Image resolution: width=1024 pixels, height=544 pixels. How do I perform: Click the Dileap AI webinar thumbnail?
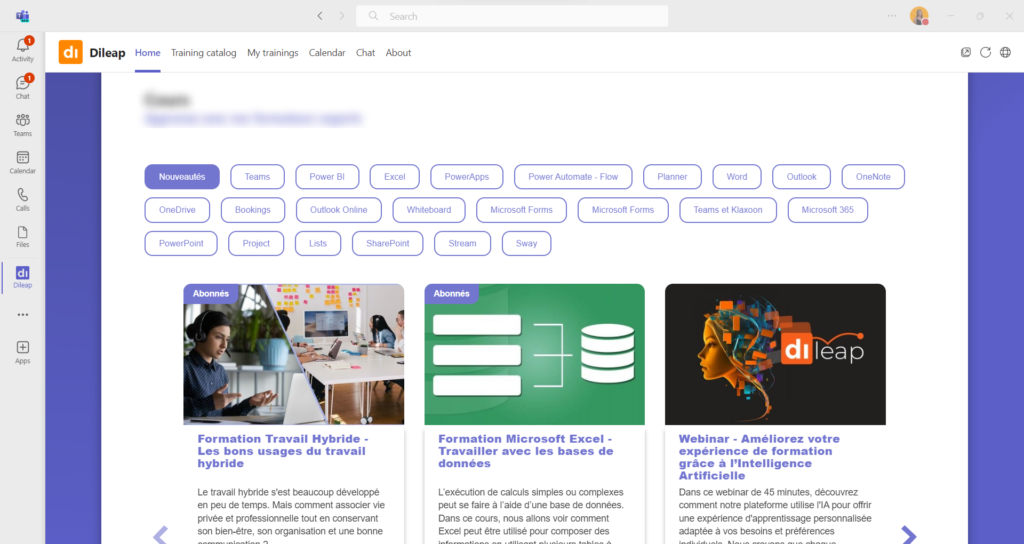[775, 355]
